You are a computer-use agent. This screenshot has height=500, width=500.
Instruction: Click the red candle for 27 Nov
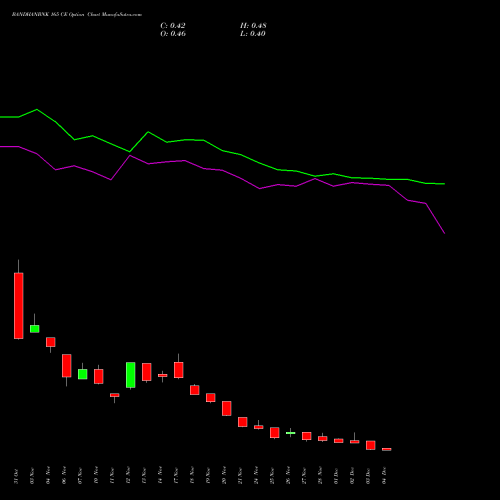pos(307,436)
